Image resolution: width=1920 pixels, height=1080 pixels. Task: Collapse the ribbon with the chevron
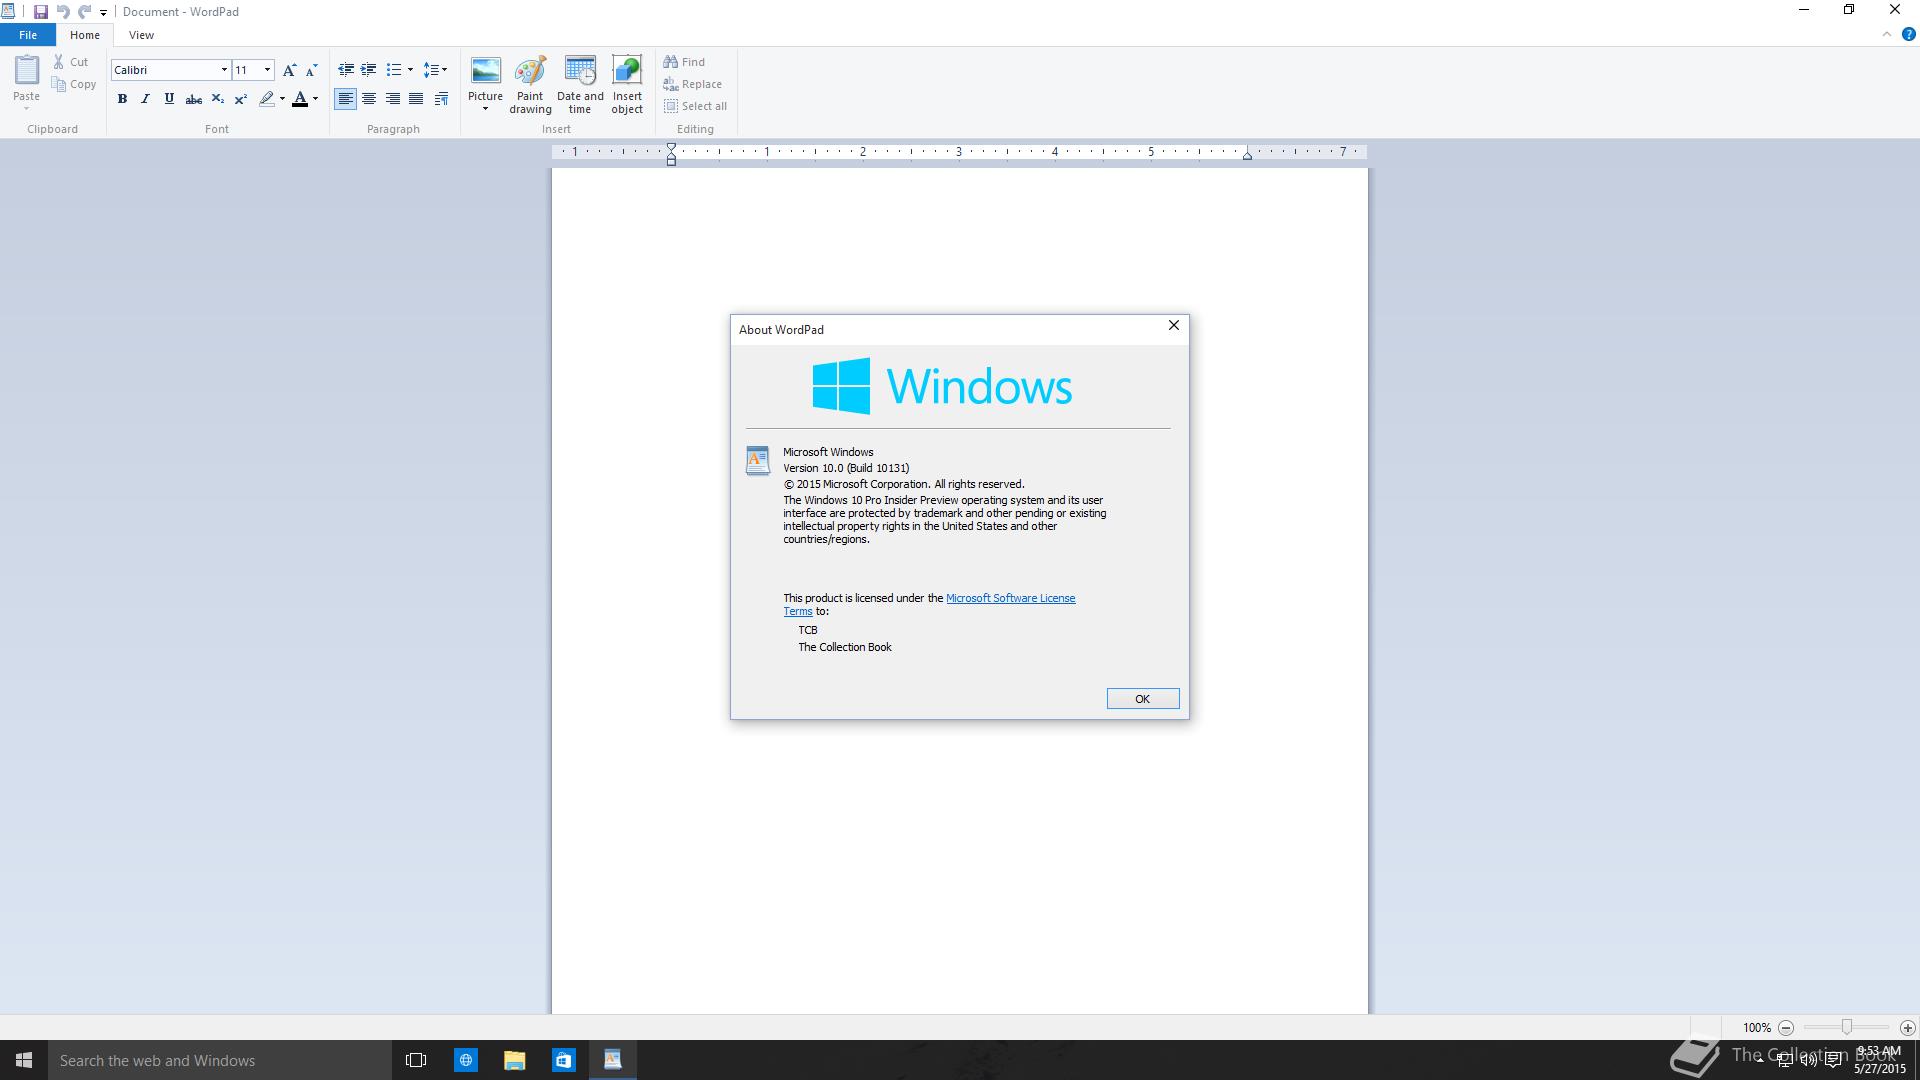(1886, 34)
